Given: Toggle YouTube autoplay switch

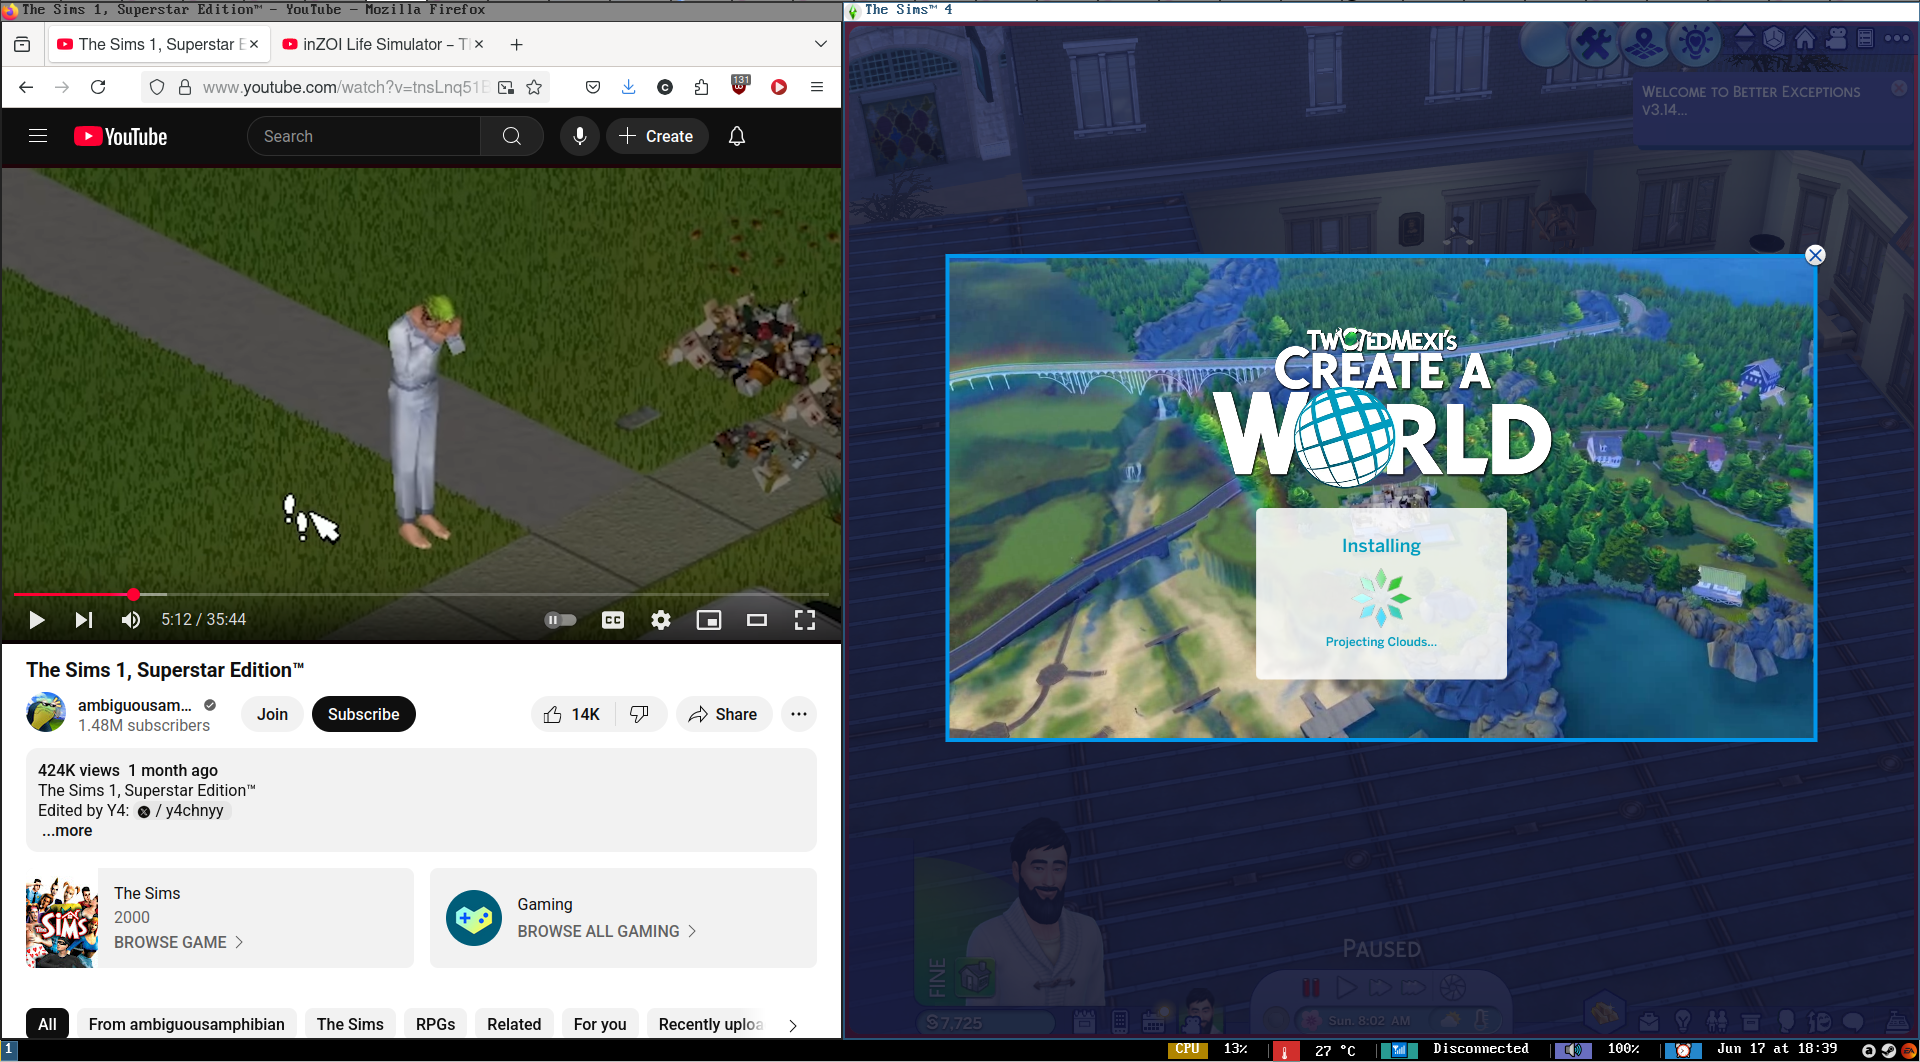Looking at the screenshot, I should pos(560,620).
